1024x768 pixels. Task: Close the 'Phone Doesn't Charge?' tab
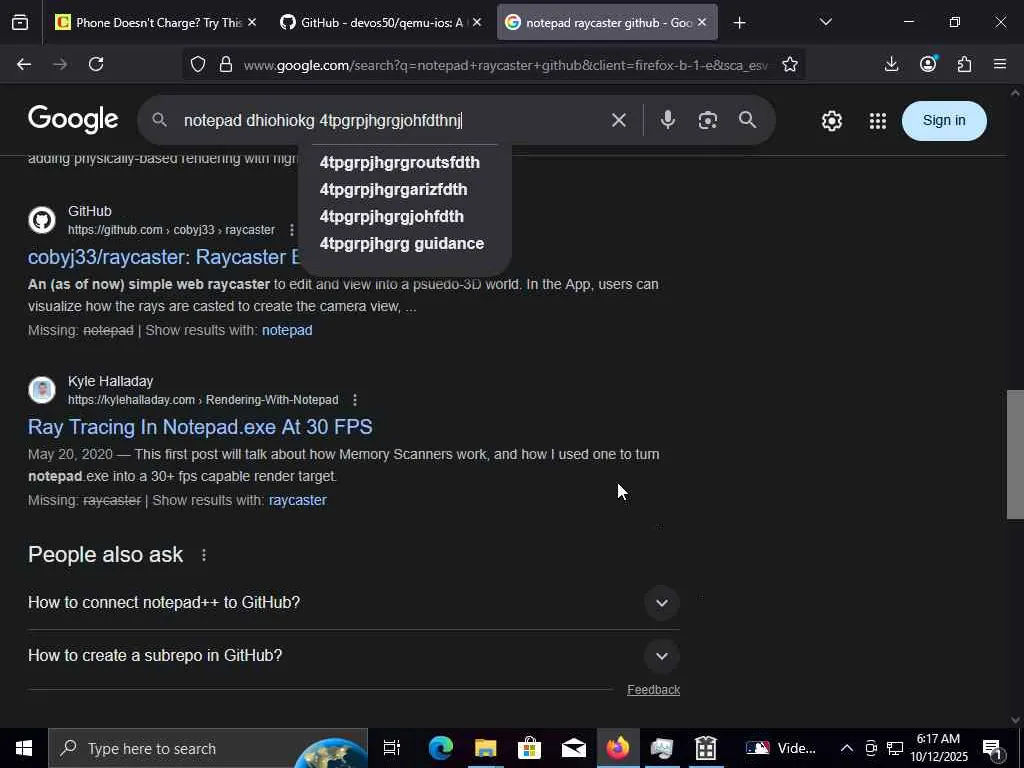[252, 23]
